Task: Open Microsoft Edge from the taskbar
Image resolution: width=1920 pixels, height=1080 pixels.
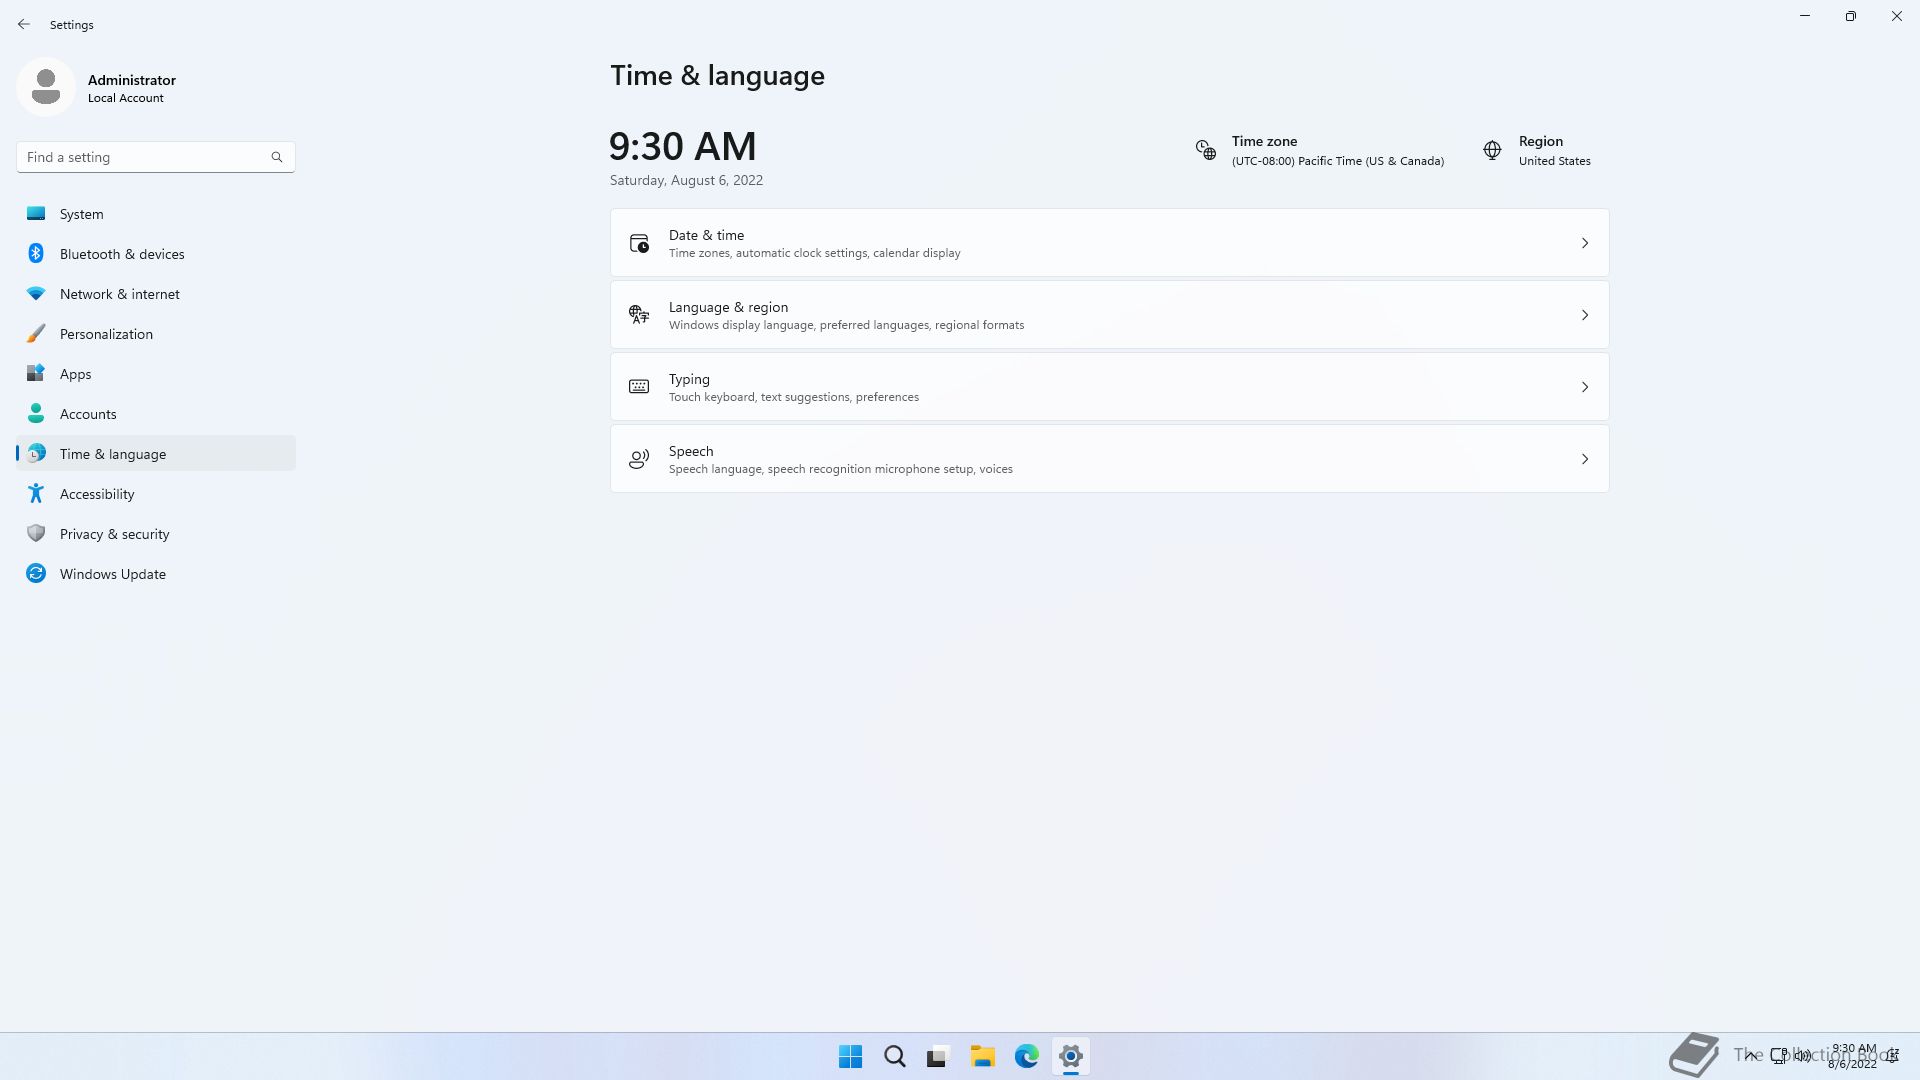Action: click(x=1026, y=1056)
